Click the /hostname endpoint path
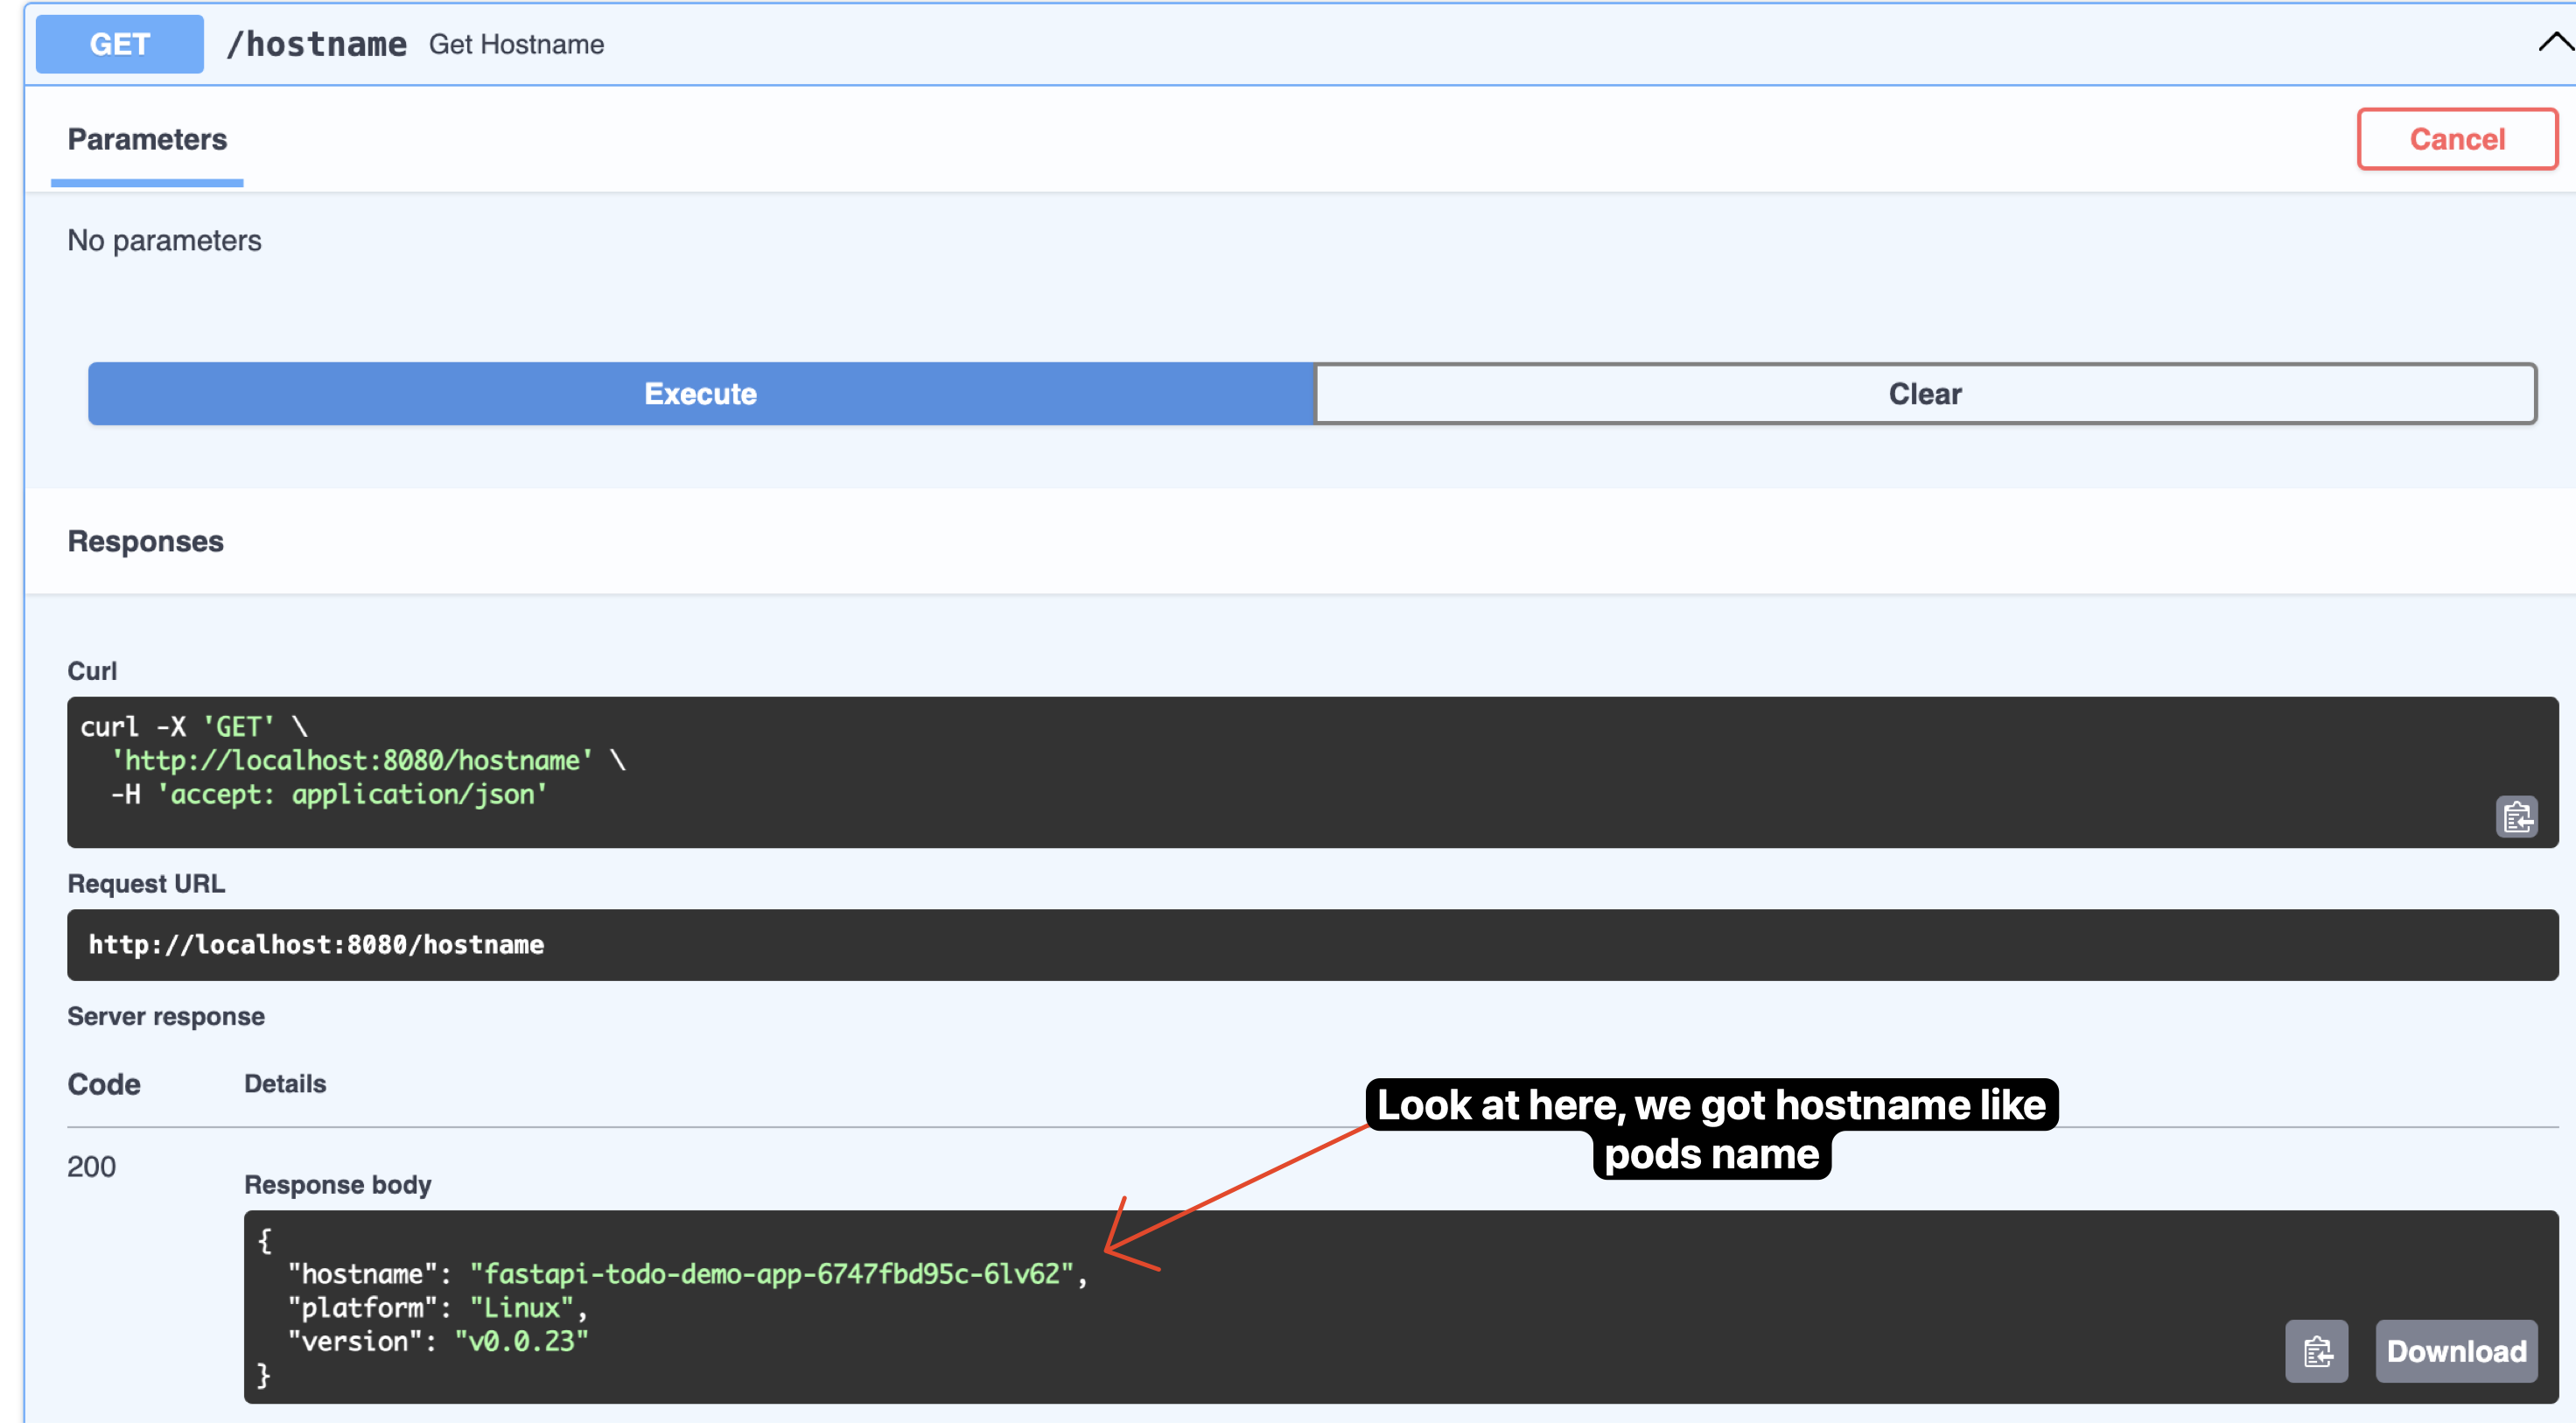The image size is (2576, 1423). [x=316, y=44]
